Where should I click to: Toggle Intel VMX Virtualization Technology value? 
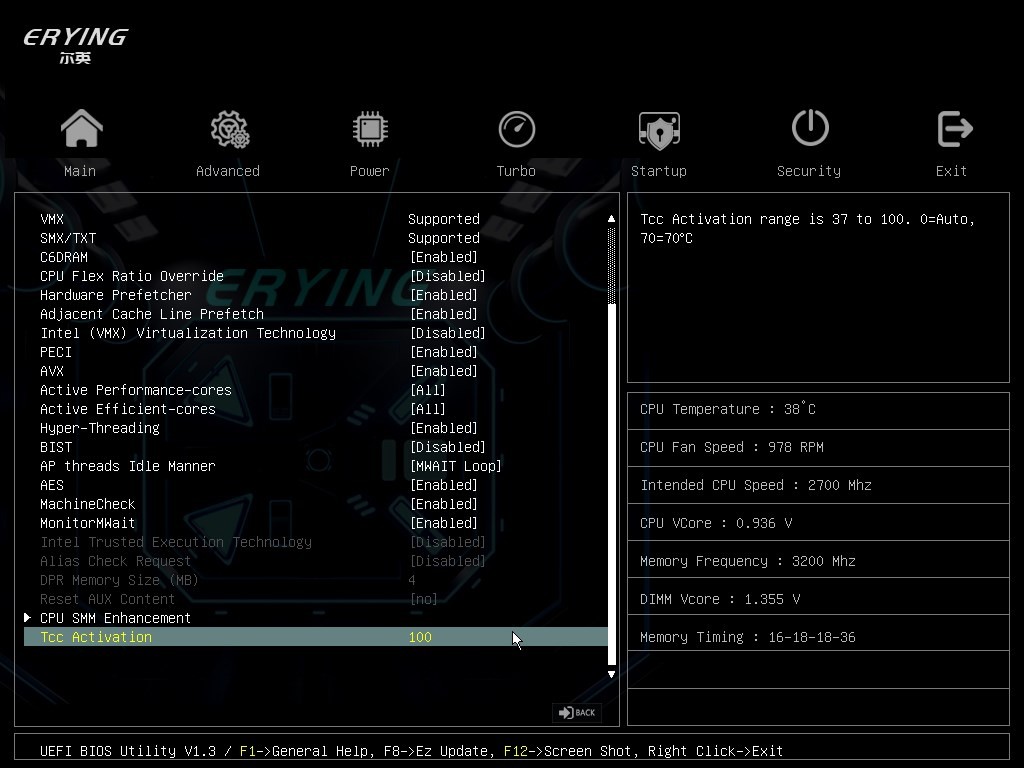pyautogui.click(x=447, y=333)
